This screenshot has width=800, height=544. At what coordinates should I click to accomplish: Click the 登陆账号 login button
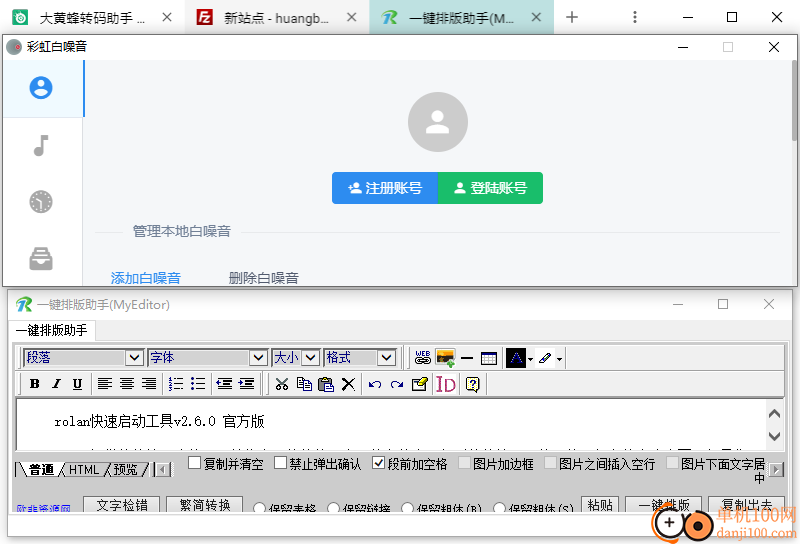click(490, 188)
